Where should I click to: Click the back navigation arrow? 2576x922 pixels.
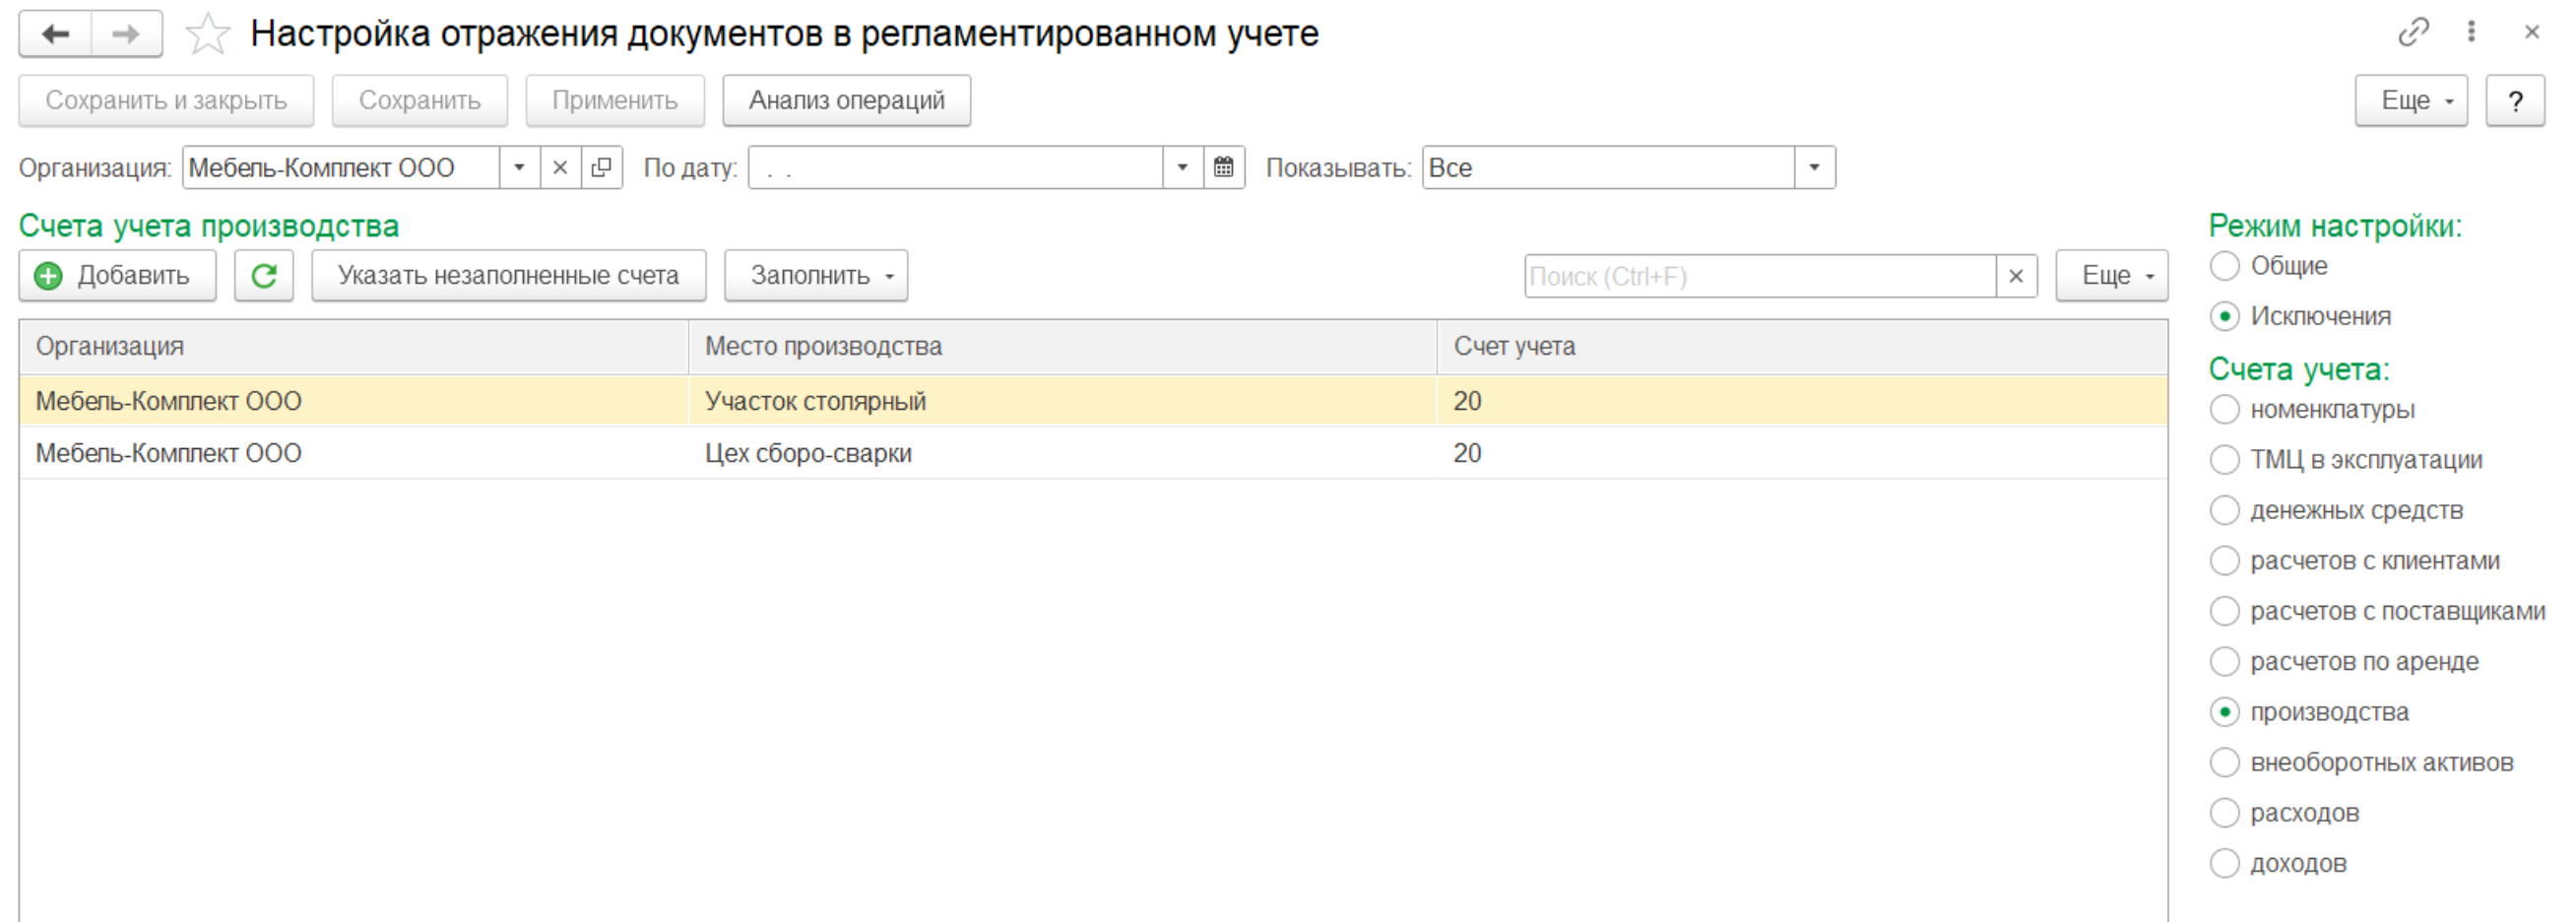pyautogui.click(x=55, y=34)
